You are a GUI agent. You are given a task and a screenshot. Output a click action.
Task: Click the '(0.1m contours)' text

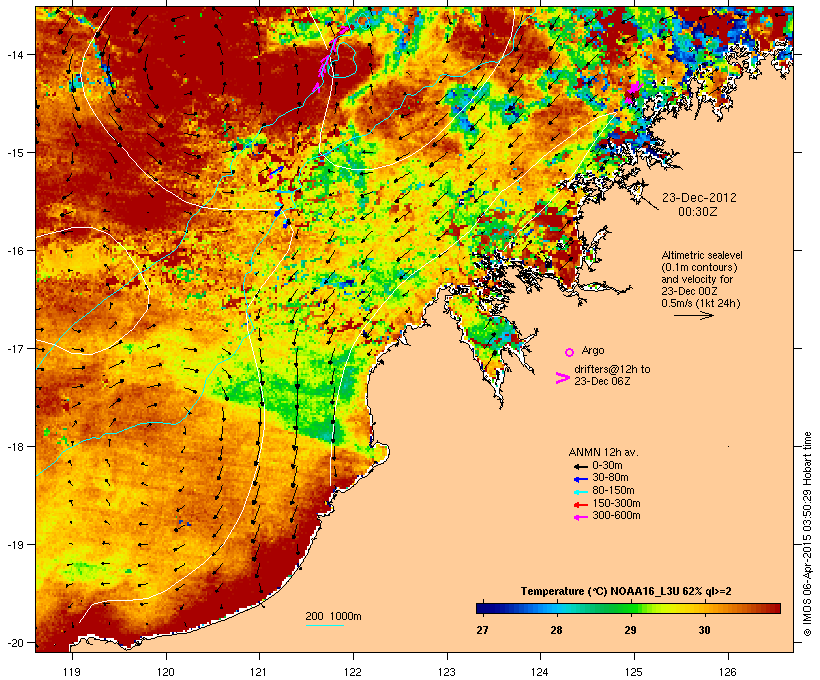pyautogui.click(x=699, y=267)
